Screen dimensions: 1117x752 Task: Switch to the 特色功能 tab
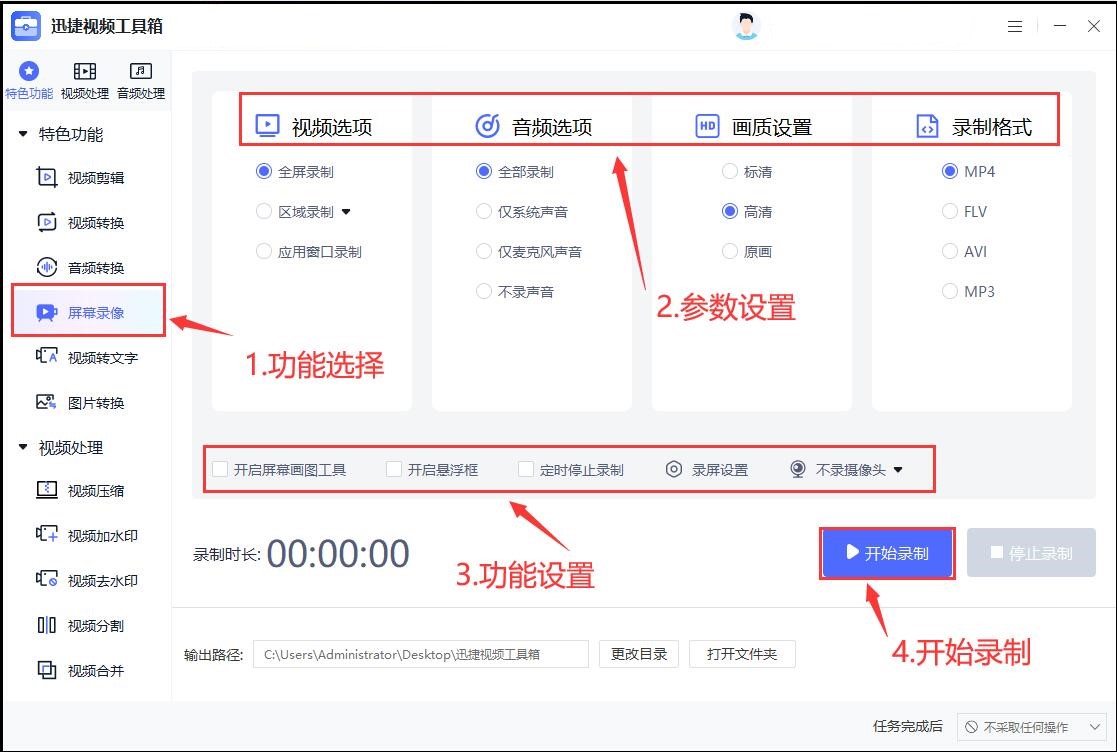point(28,80)
